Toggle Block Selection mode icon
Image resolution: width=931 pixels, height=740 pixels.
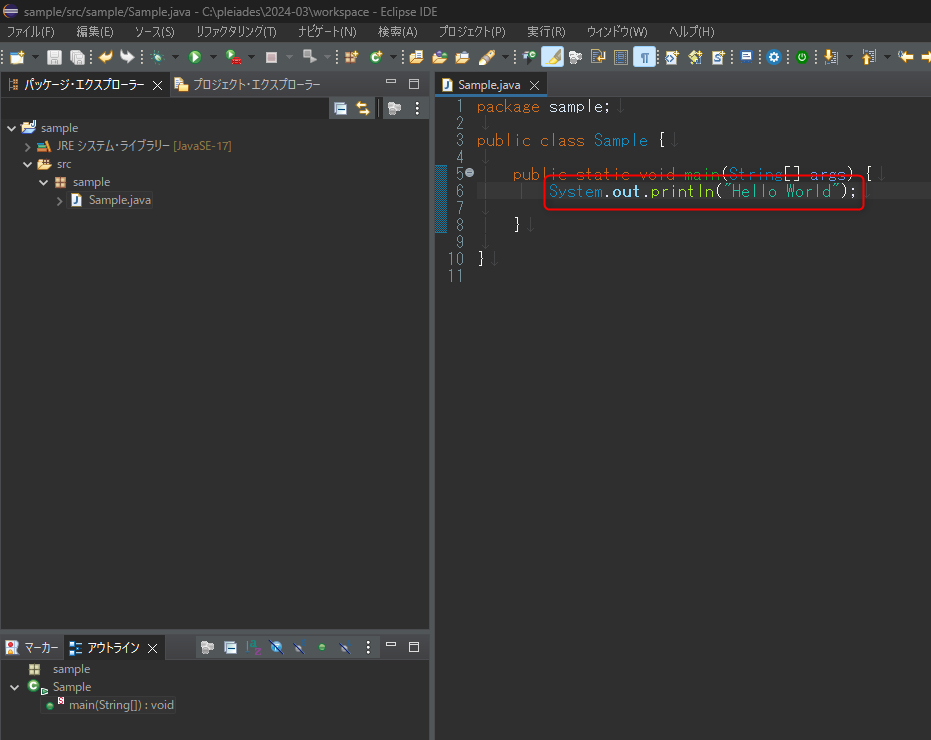[x=621, y=57]
